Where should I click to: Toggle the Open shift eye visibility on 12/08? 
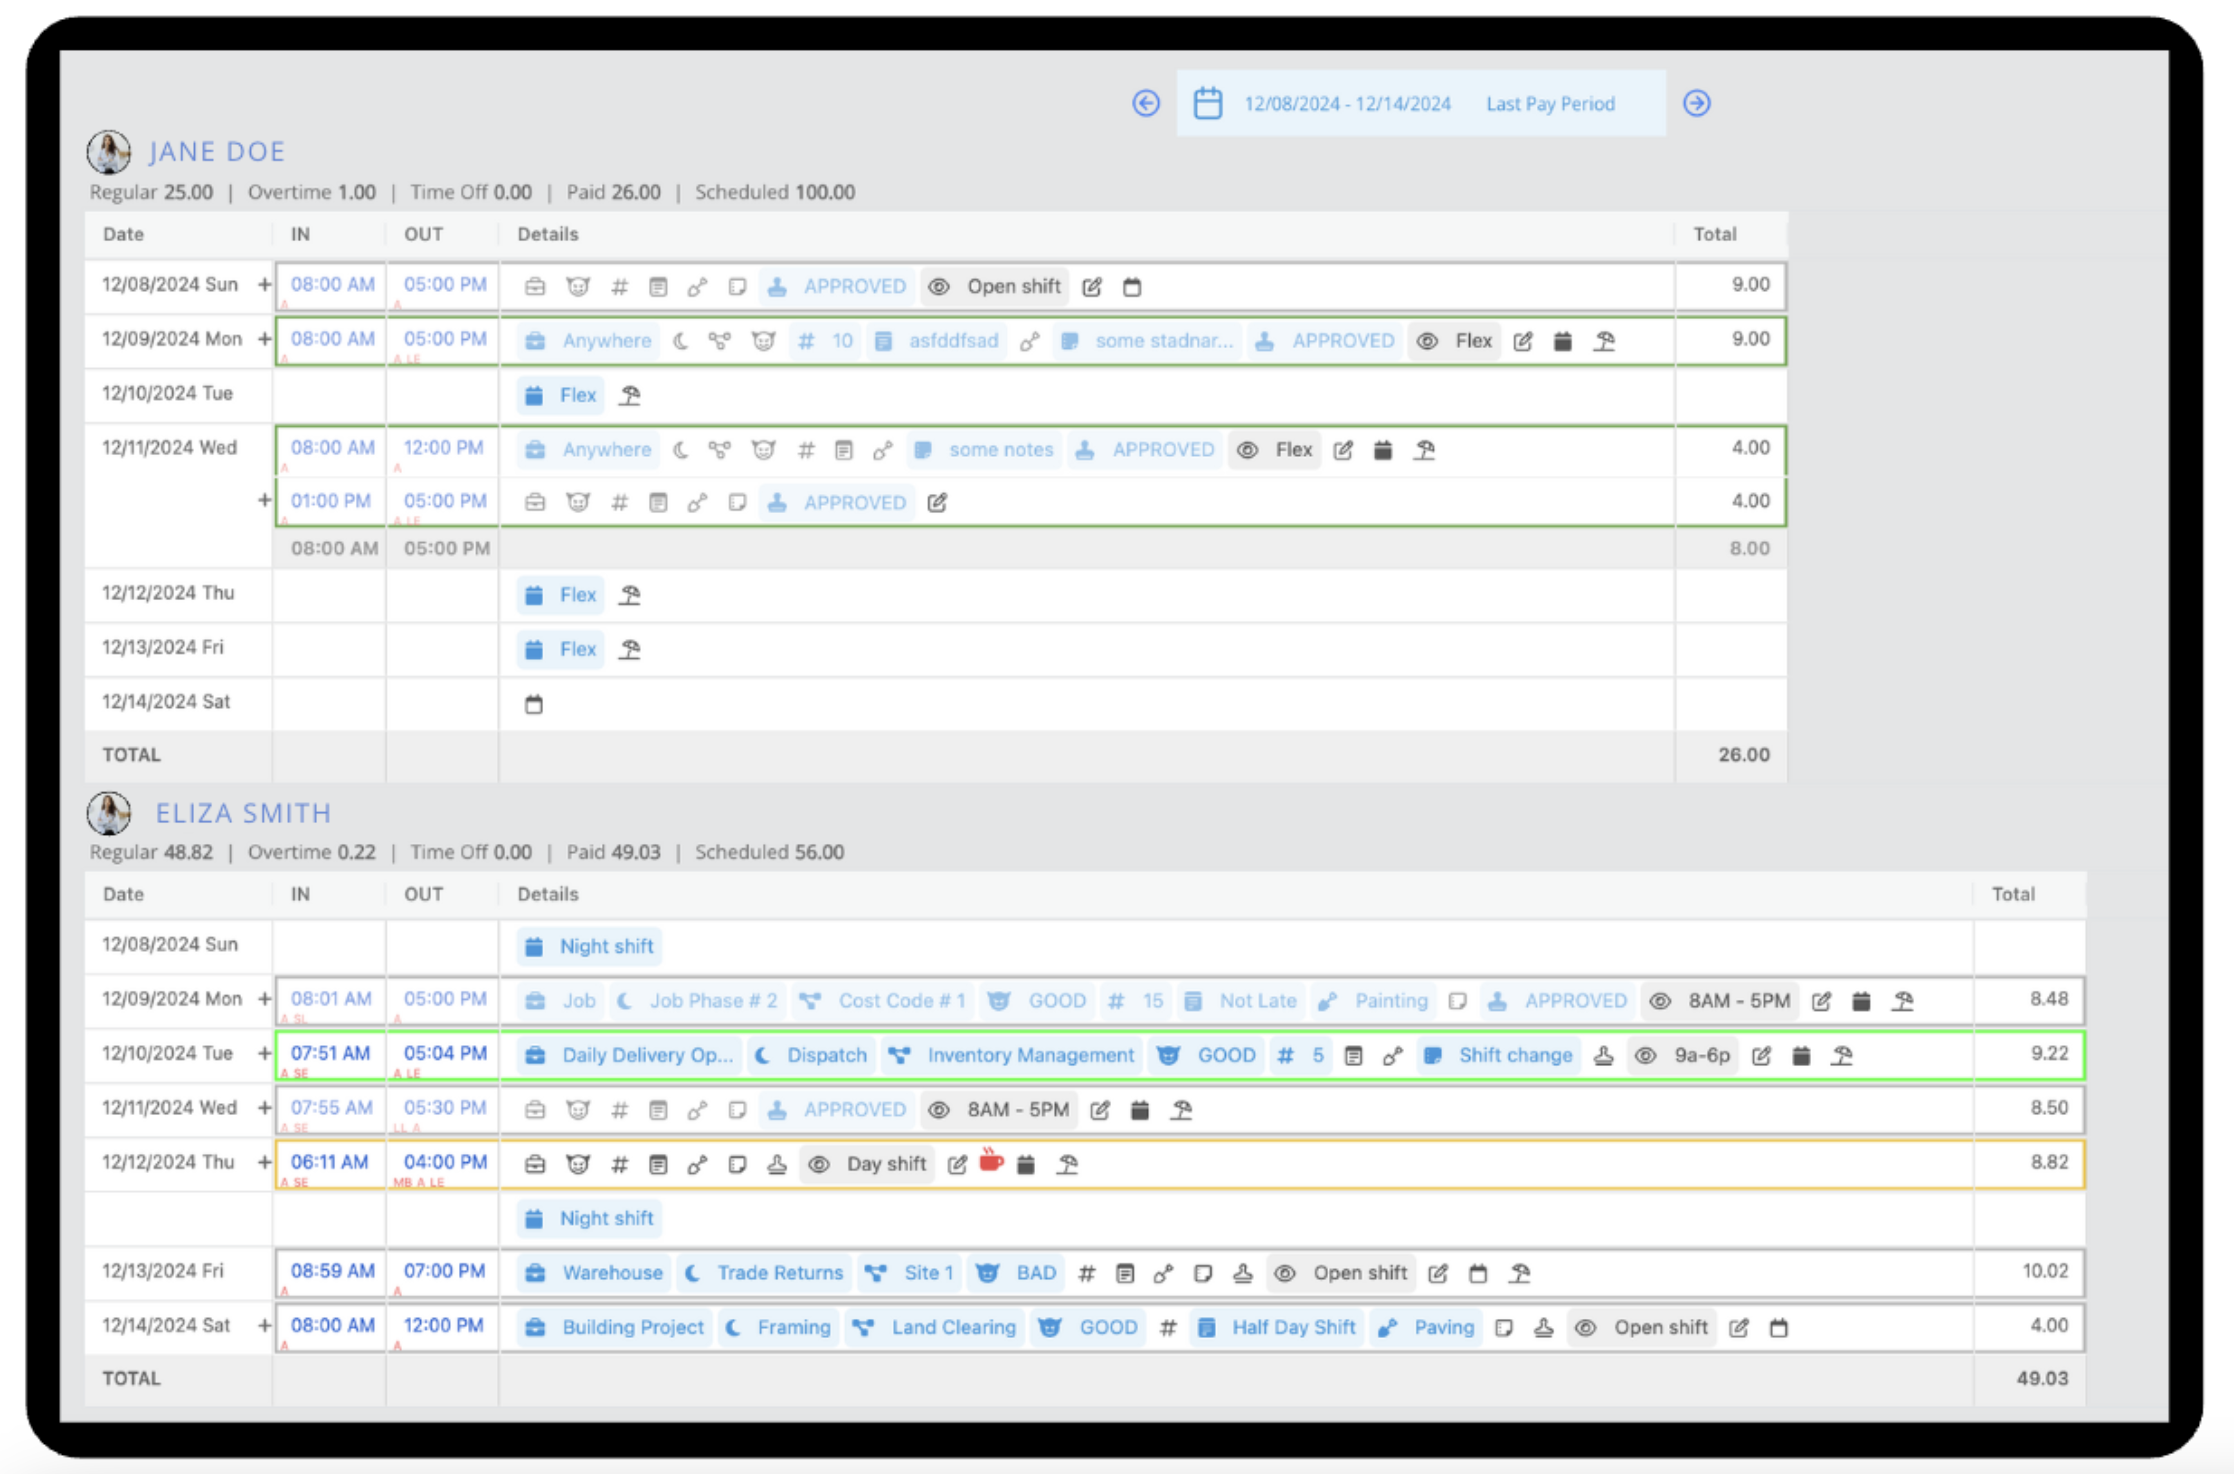point(938,286)
